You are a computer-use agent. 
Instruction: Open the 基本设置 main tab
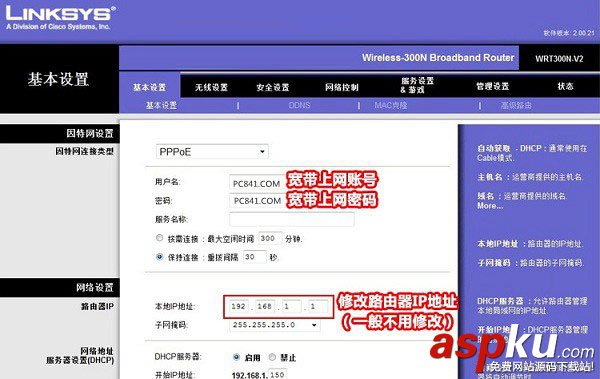(x=150, y=87)
